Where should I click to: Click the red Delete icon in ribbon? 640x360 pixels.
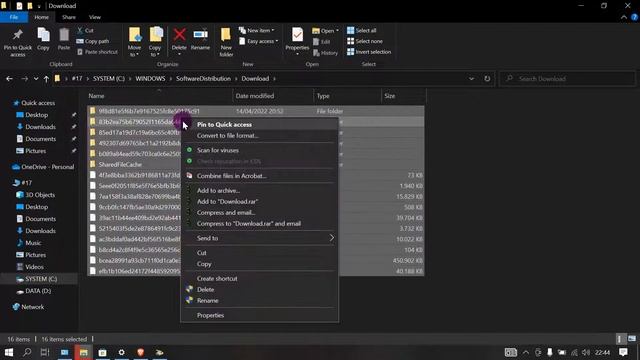(179, 35)
